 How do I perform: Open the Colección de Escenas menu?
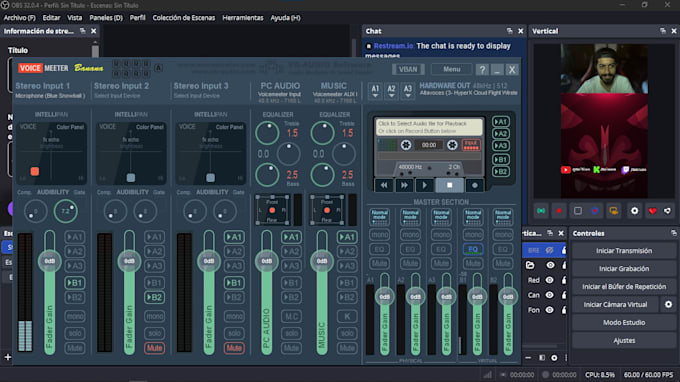pyautogui.click(x=184, y=18)
